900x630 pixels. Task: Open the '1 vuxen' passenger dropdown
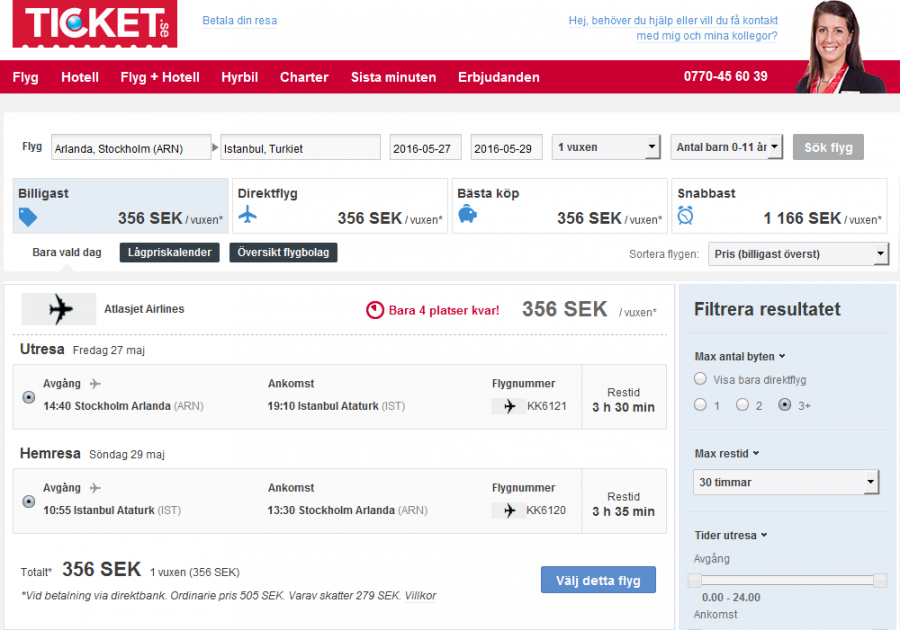coord(606,147)
